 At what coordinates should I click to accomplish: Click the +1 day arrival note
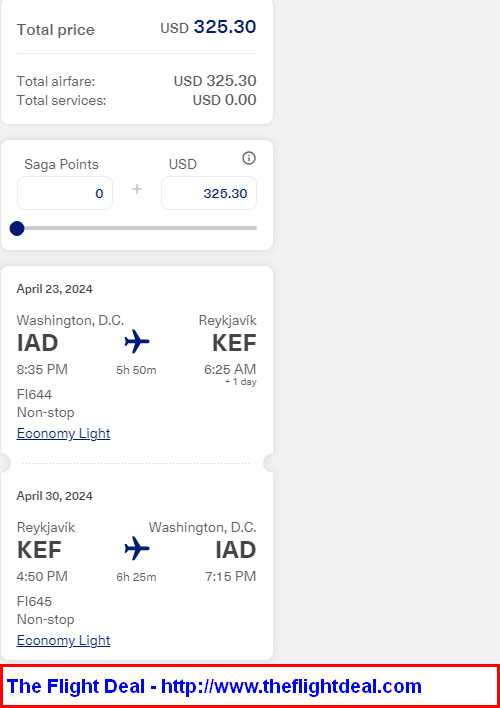pyautogui.click(x=241, y=382)
